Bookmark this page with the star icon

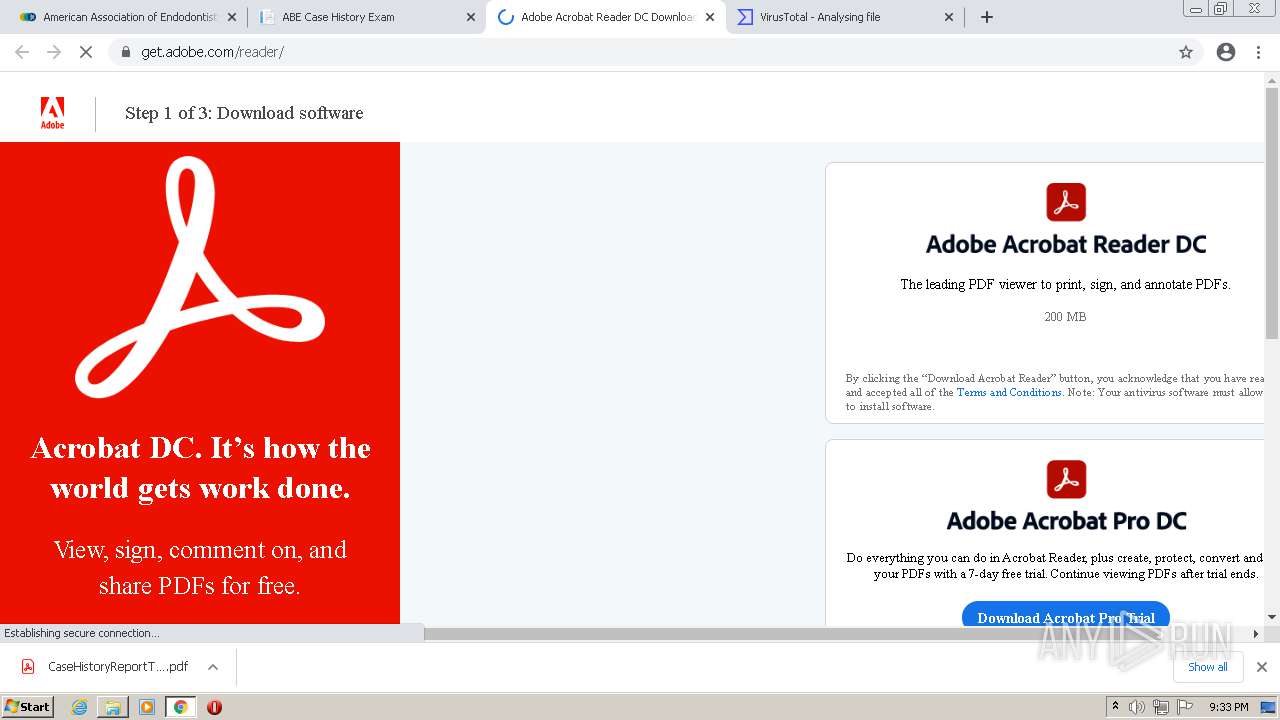pos(1186,52)
